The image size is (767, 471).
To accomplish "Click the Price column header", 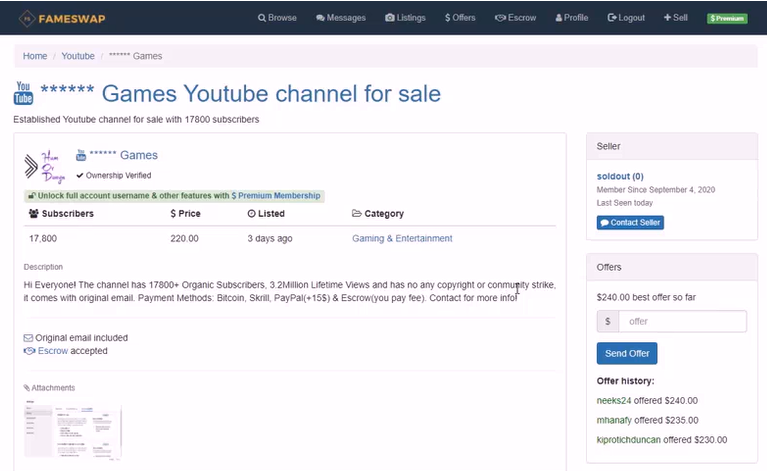I will click(185, 214).
